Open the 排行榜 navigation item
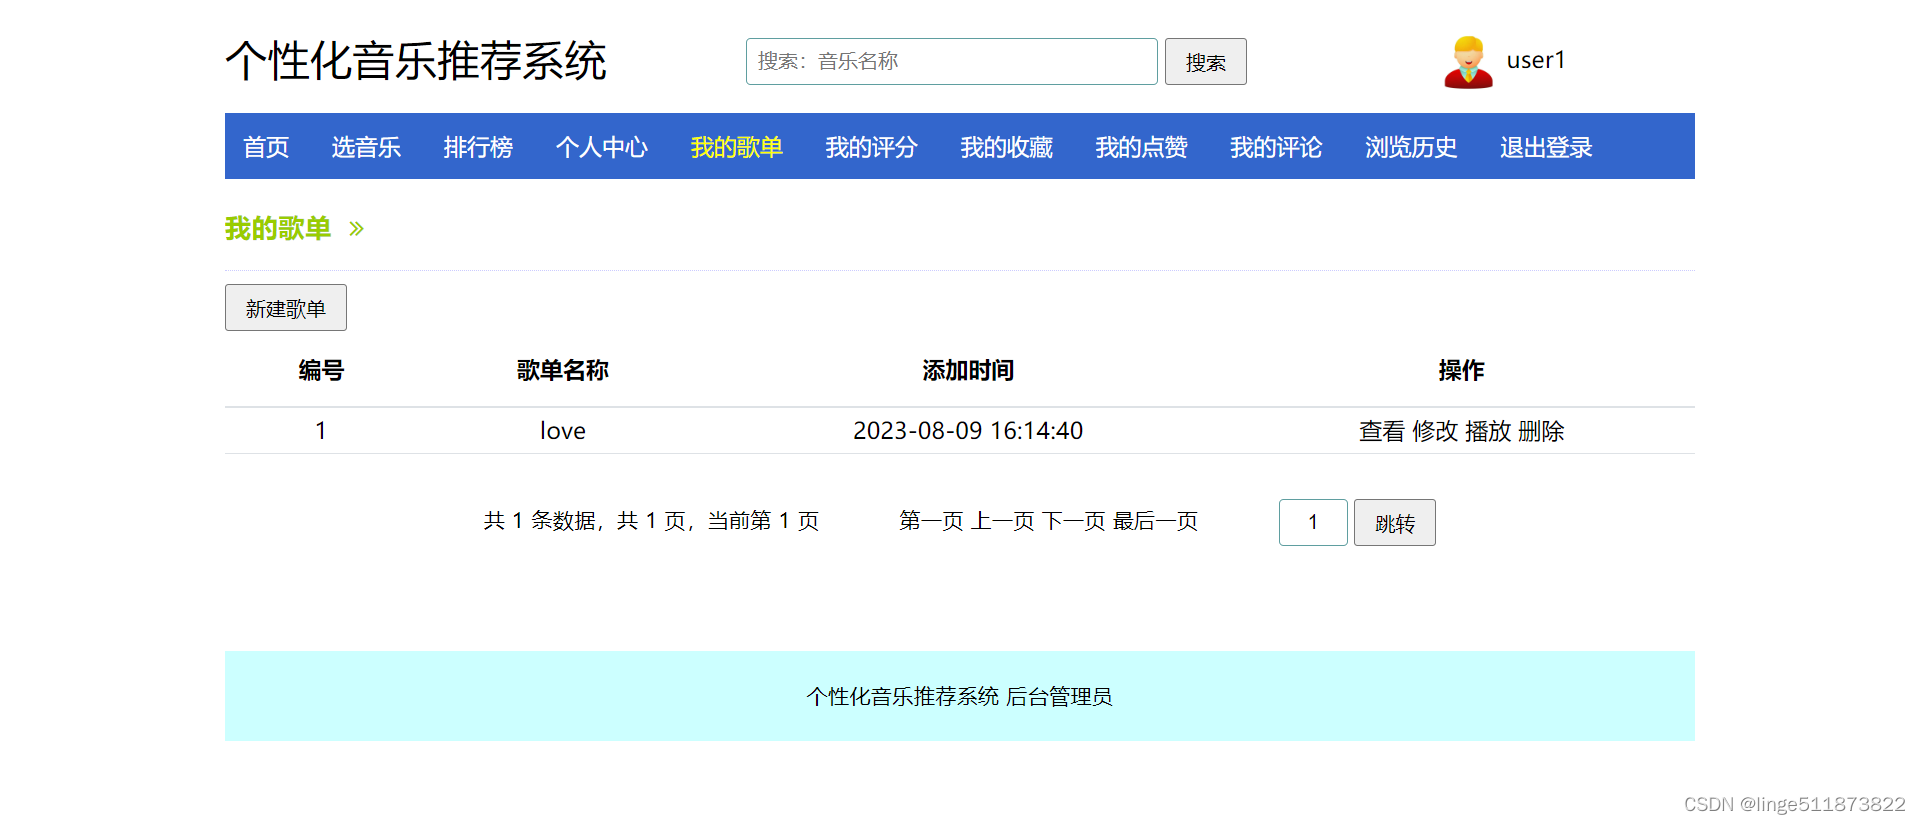The height and width of the screenshot is (824, 1920). click(478, 147)
